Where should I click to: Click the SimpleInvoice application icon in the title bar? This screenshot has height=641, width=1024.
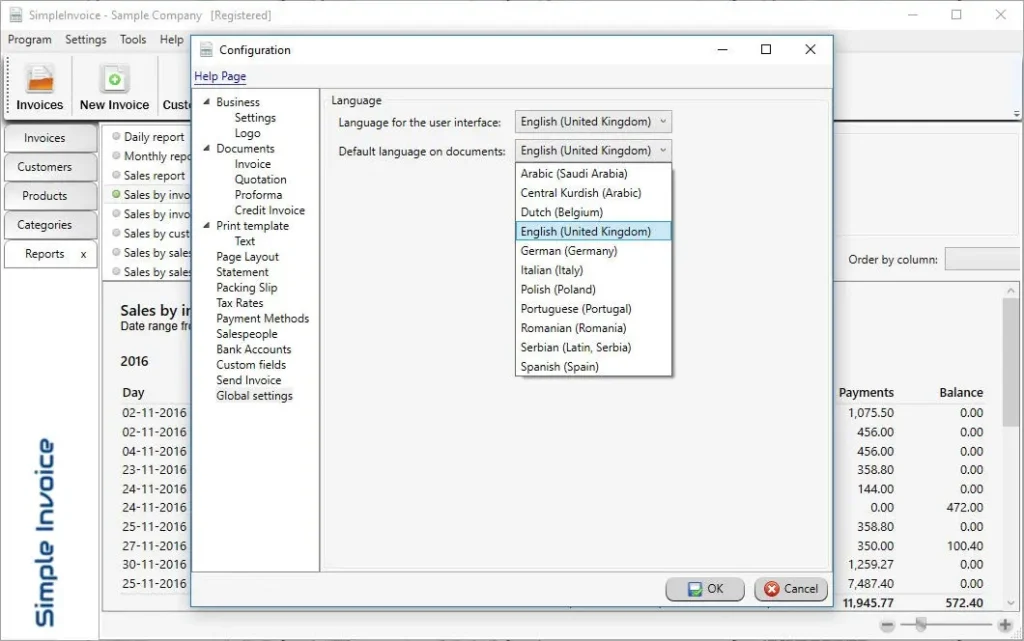[x=14, y=15]
